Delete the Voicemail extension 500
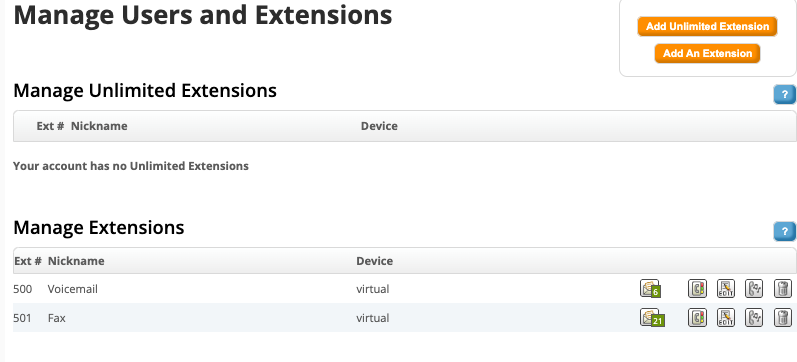The height and width of the screenshot is (362, 797). 783,288
